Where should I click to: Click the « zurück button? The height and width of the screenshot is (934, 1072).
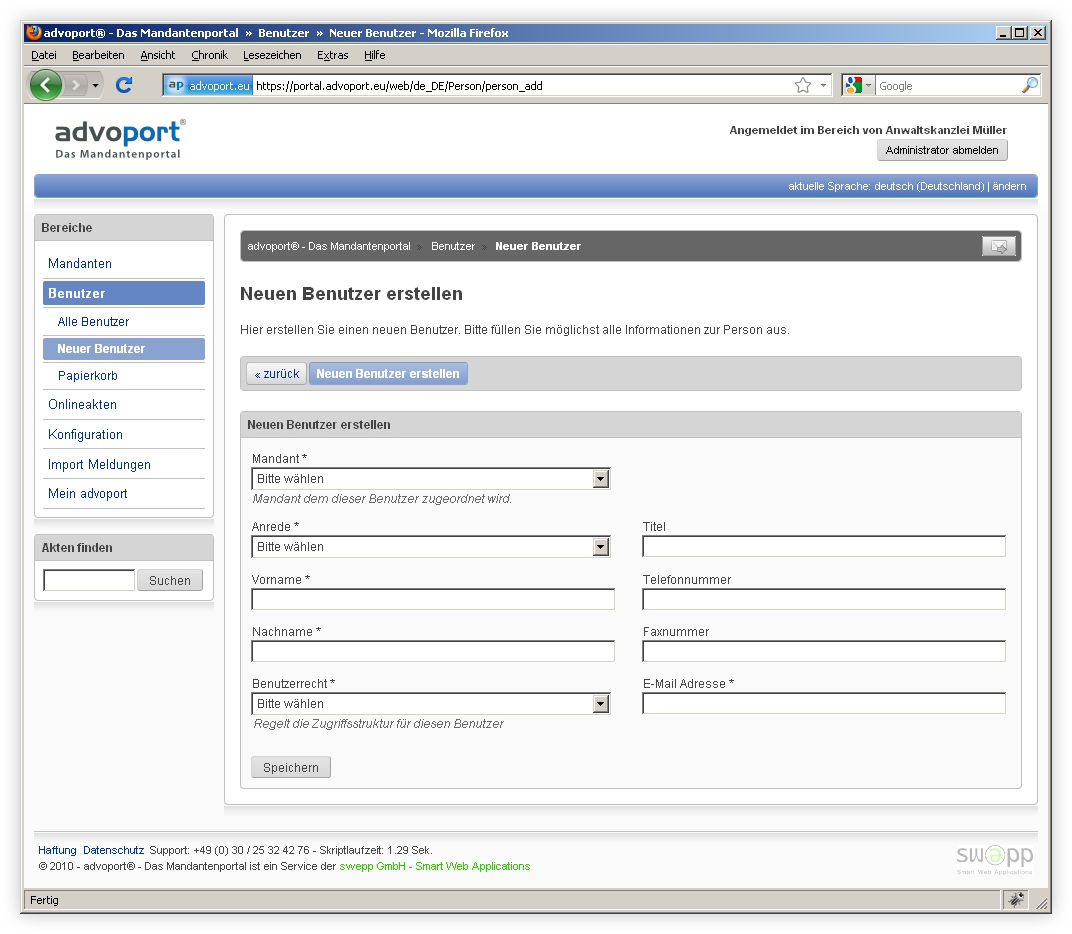(x=276, y=374)
